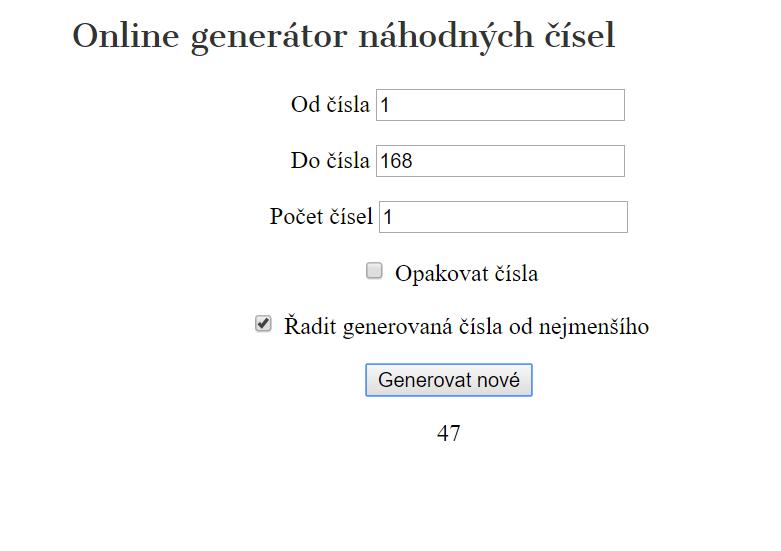This screenshot has height=551, width=781.
Task: Click the word 'Řadit' in the sort label
Action: [x=309, y=326]
